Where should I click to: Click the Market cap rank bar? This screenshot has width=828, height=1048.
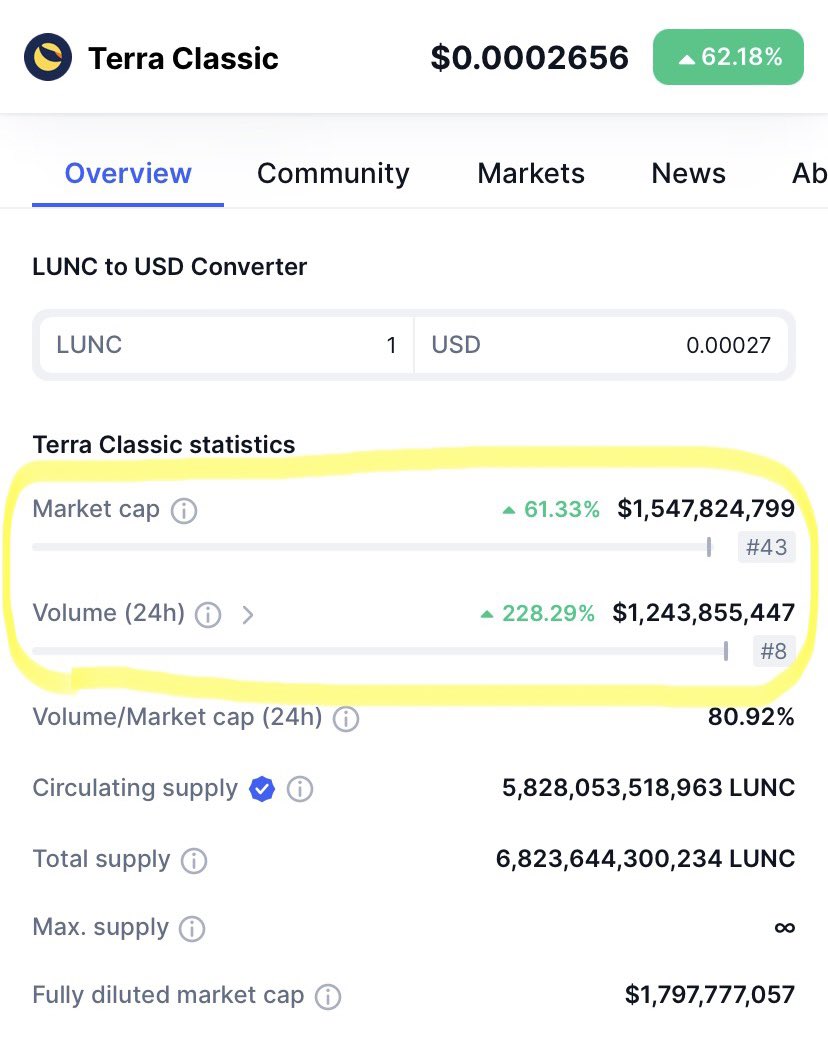click(372, 547)
